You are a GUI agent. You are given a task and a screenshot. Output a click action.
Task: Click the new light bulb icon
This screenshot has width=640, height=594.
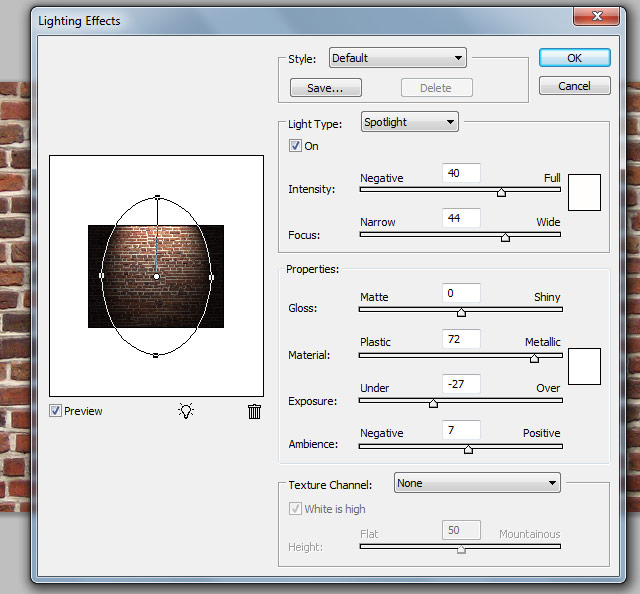tap(186, 411)
